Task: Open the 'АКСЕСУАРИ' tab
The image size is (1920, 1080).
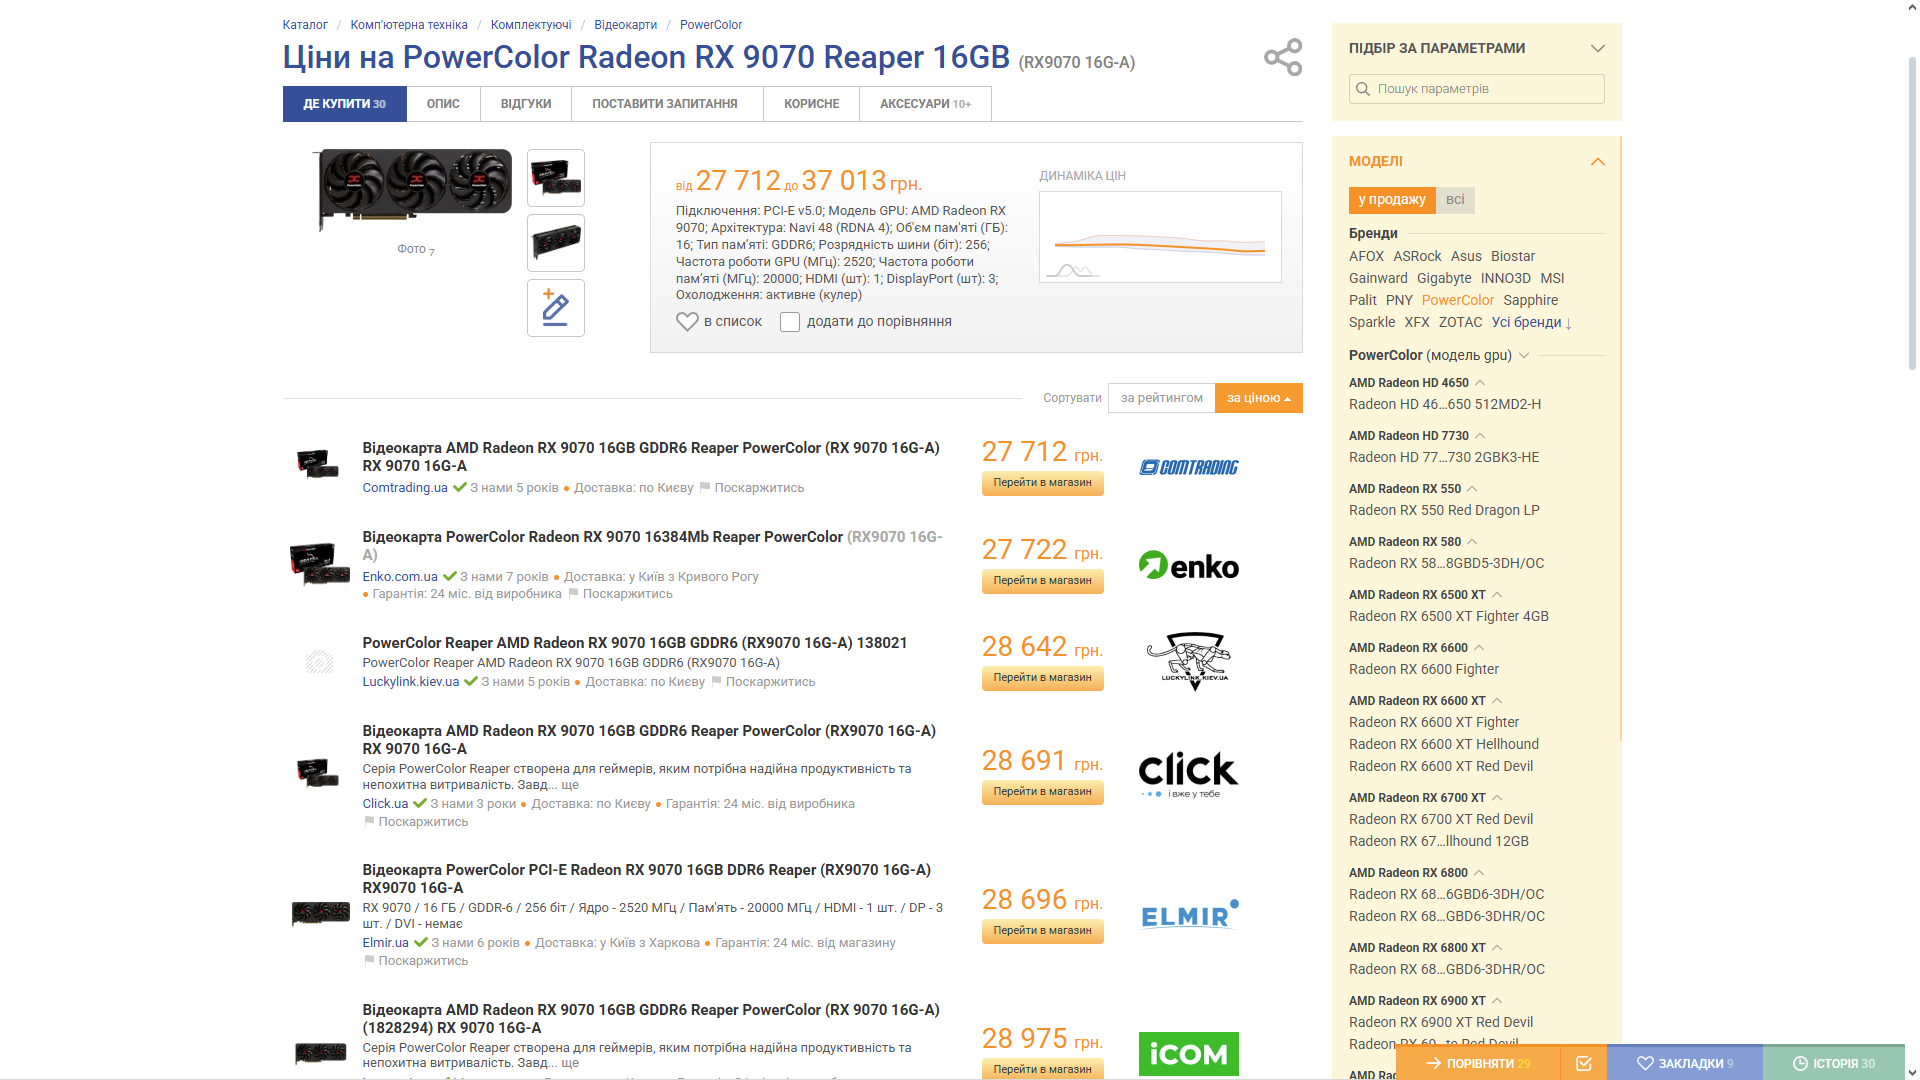Action: (x=926, y=104)
